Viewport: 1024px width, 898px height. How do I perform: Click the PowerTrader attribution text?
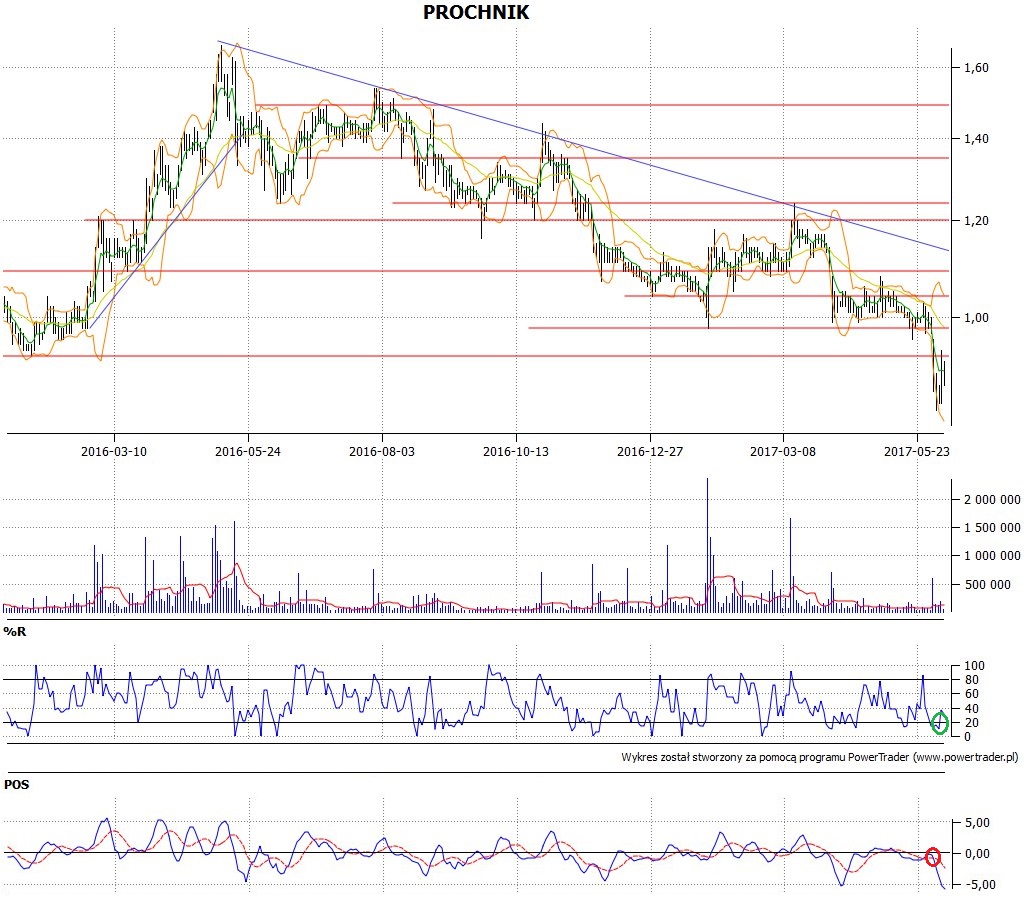pos(820,758)
